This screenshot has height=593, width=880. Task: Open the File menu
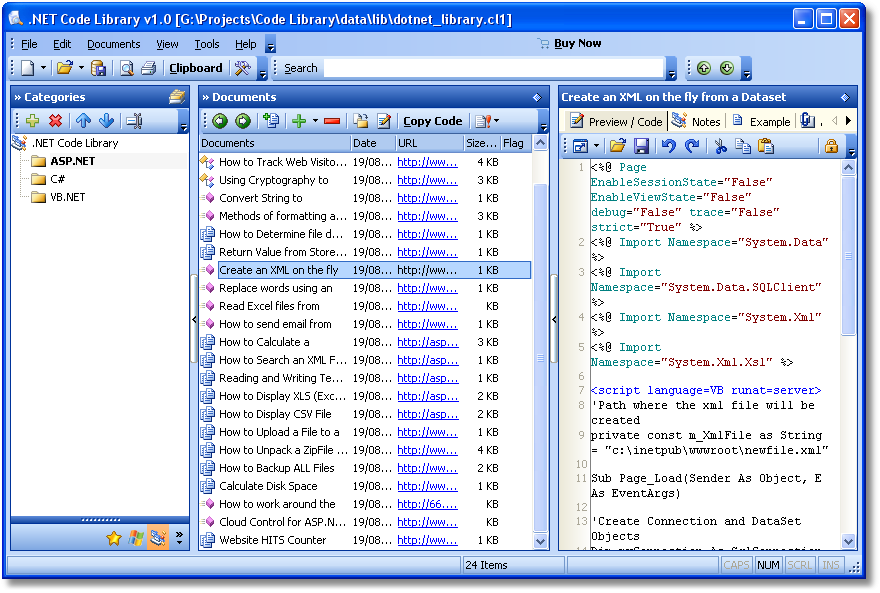(x=29, y=44)
